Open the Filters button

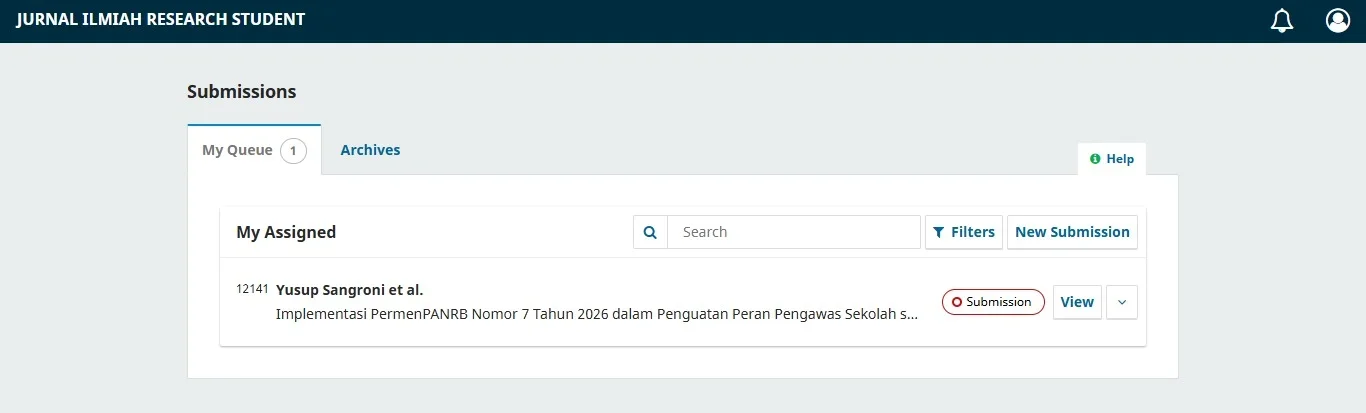coord(964,232)
